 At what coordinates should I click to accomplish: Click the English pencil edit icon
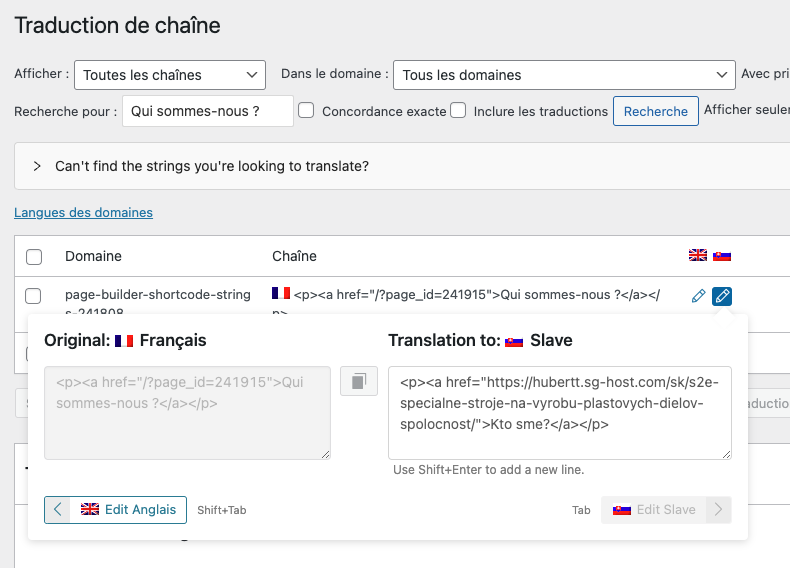tap(698, 296)
